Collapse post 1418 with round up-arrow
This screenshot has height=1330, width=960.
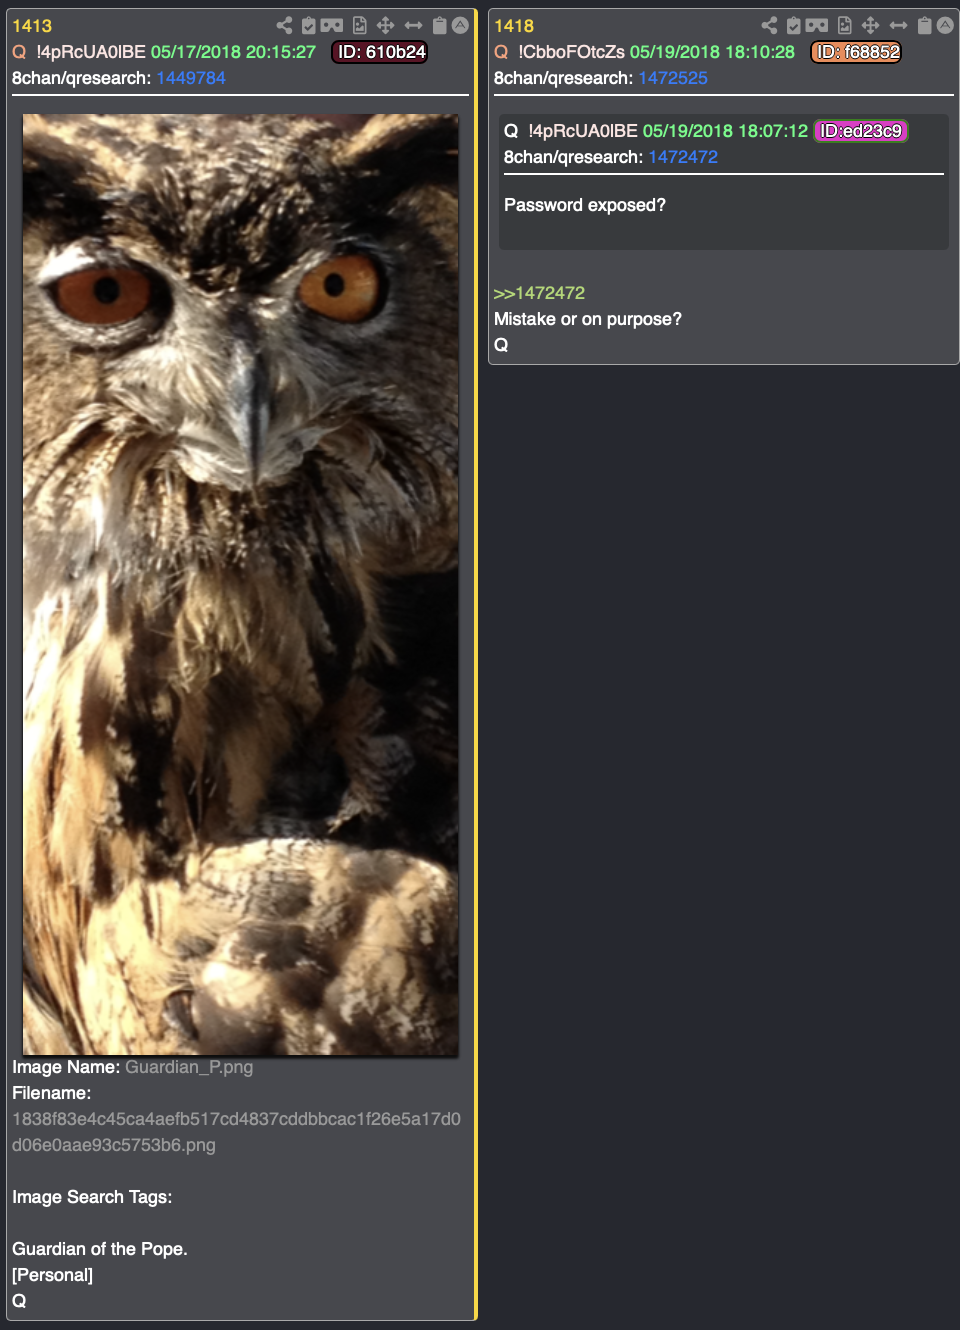coord(945,25)
